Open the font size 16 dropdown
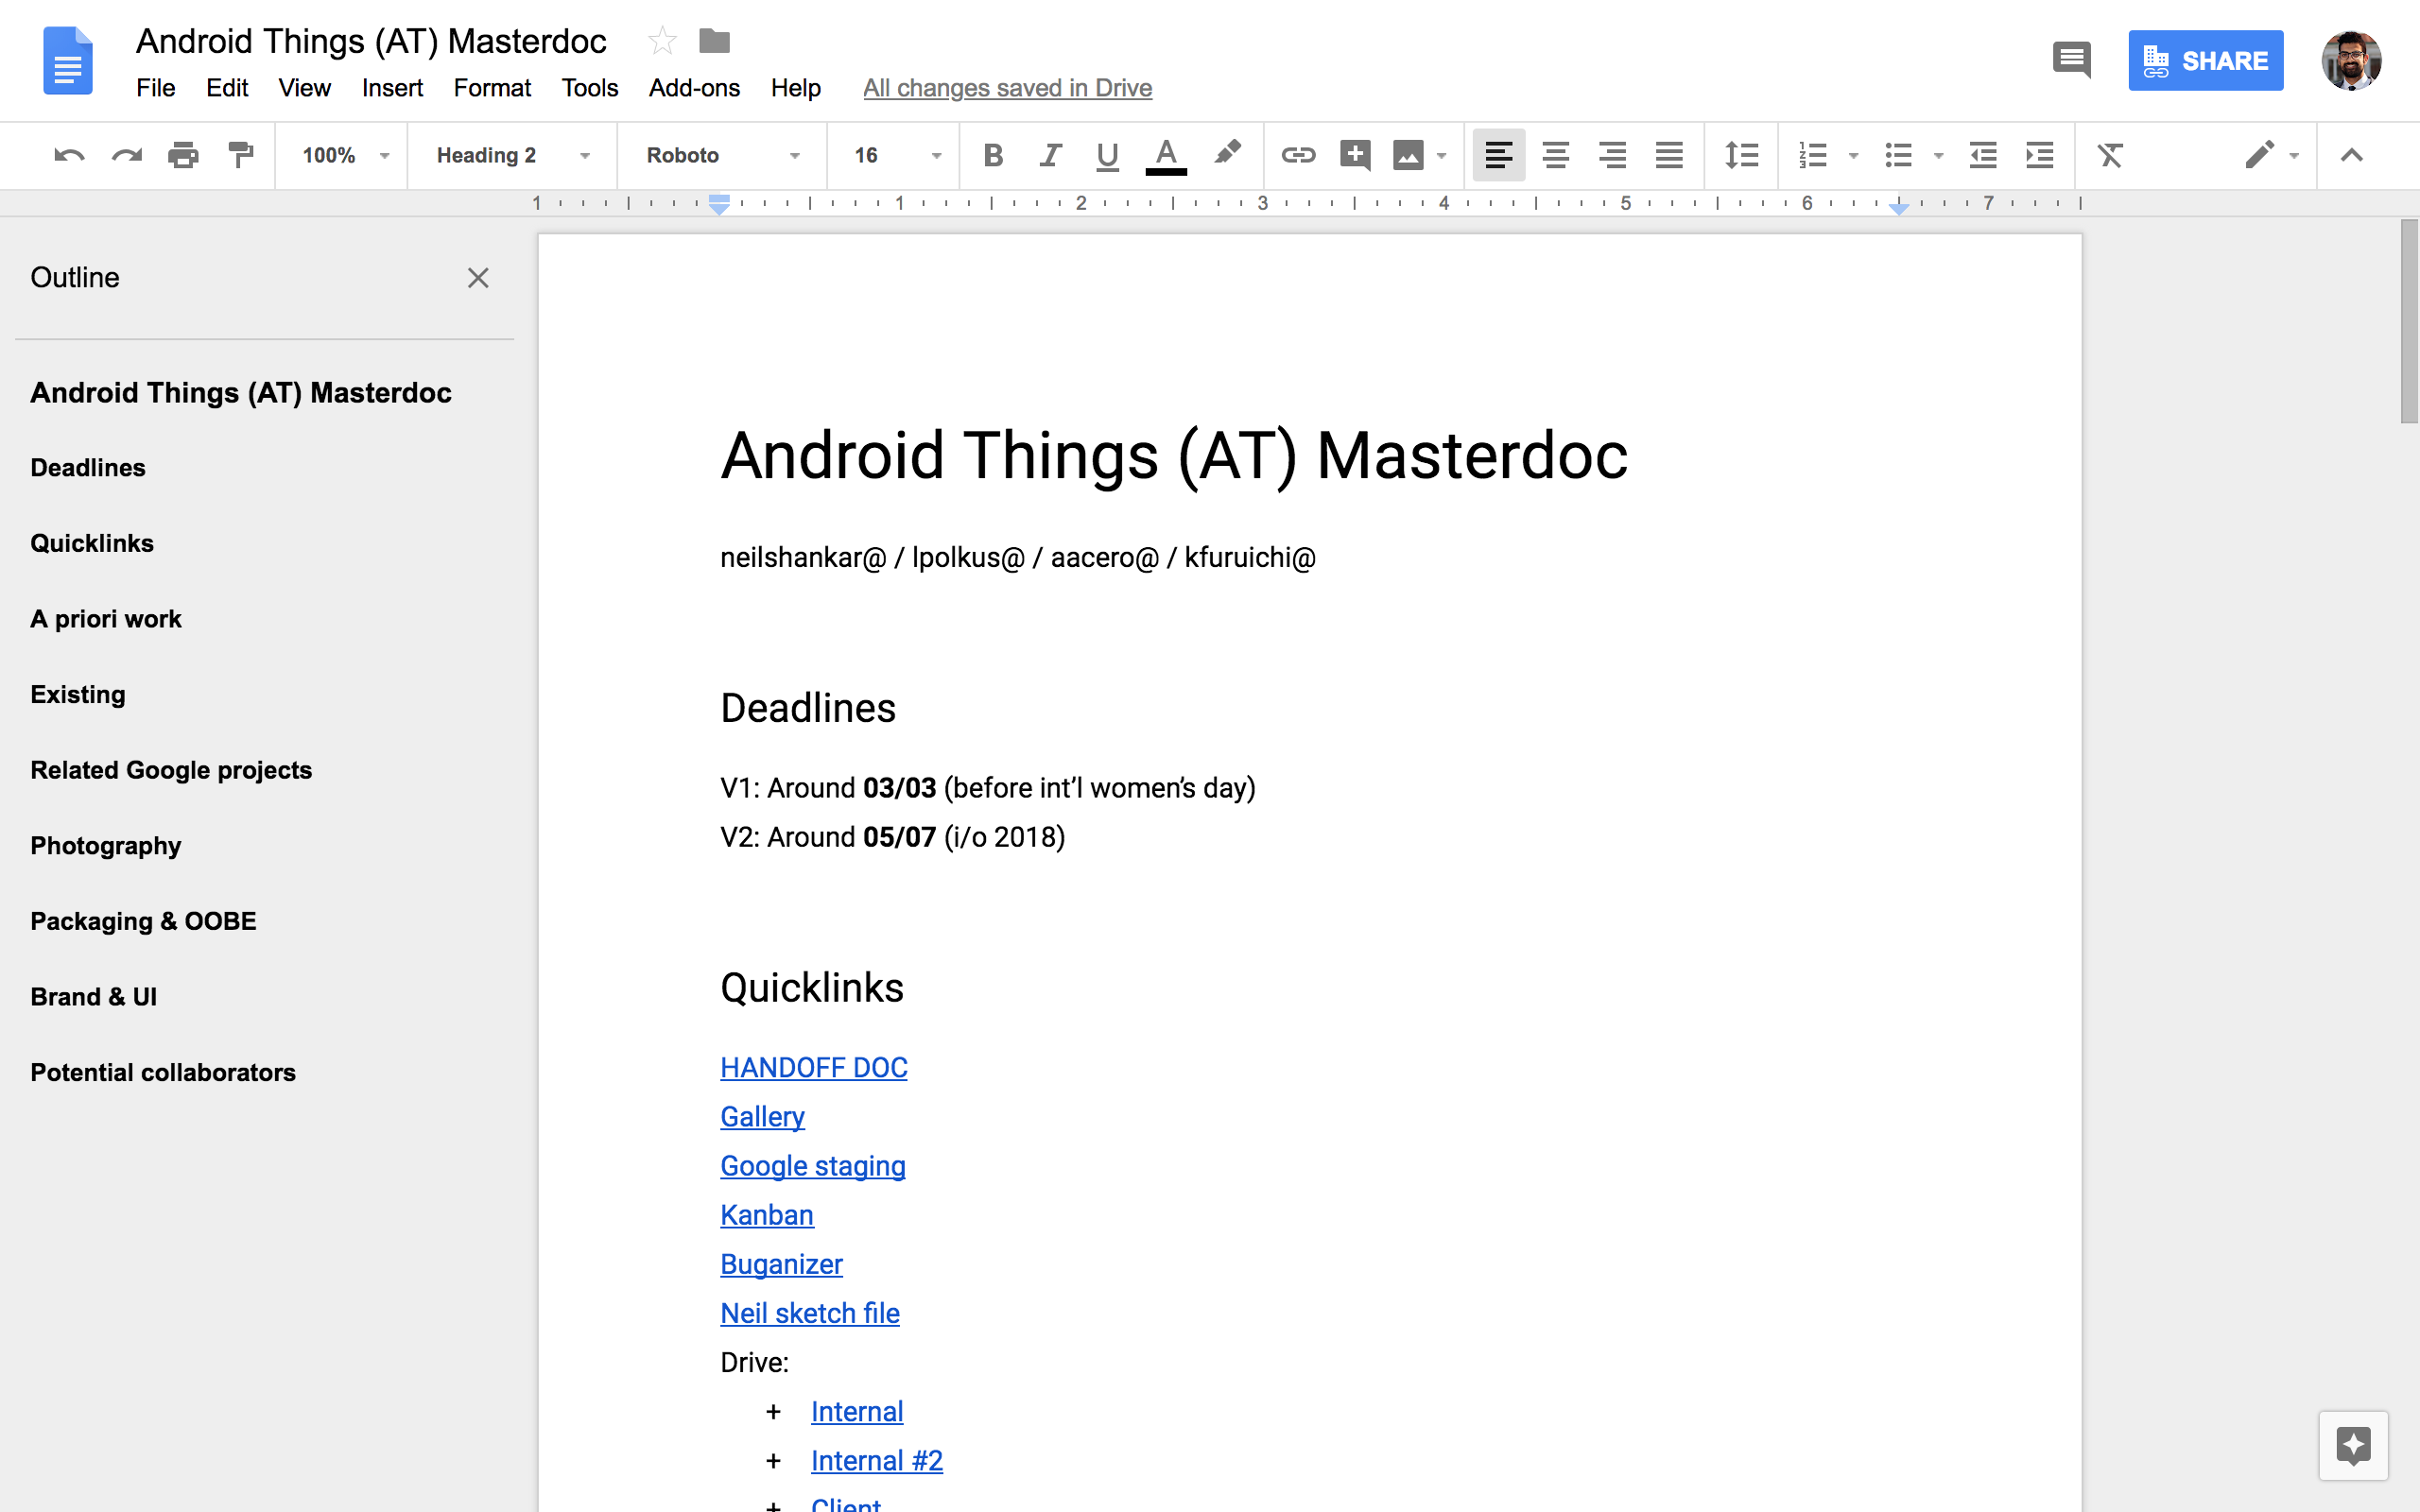The image size is (2420, 1512). coord(897,155)
